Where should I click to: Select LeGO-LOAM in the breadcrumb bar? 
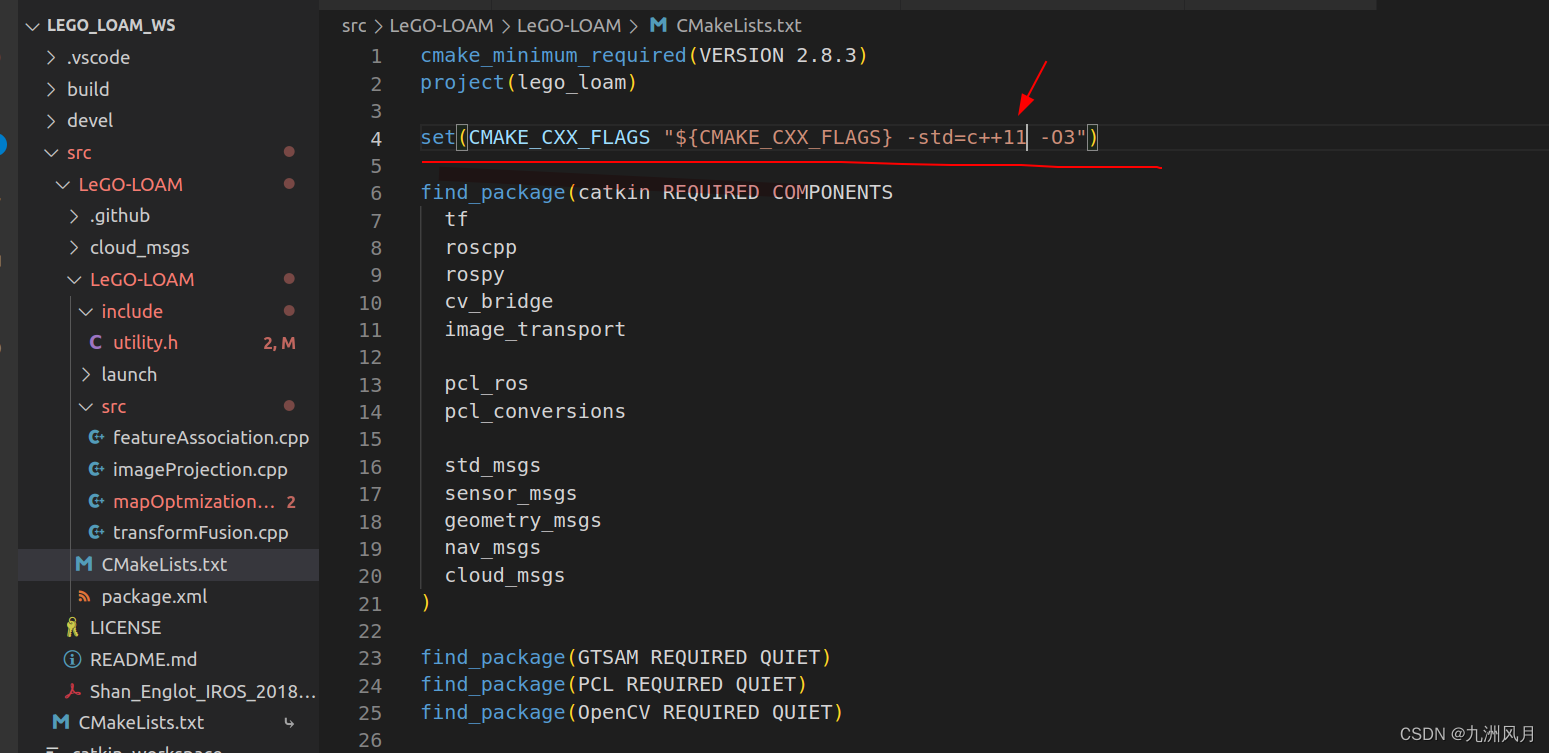[x=441, y=25]
